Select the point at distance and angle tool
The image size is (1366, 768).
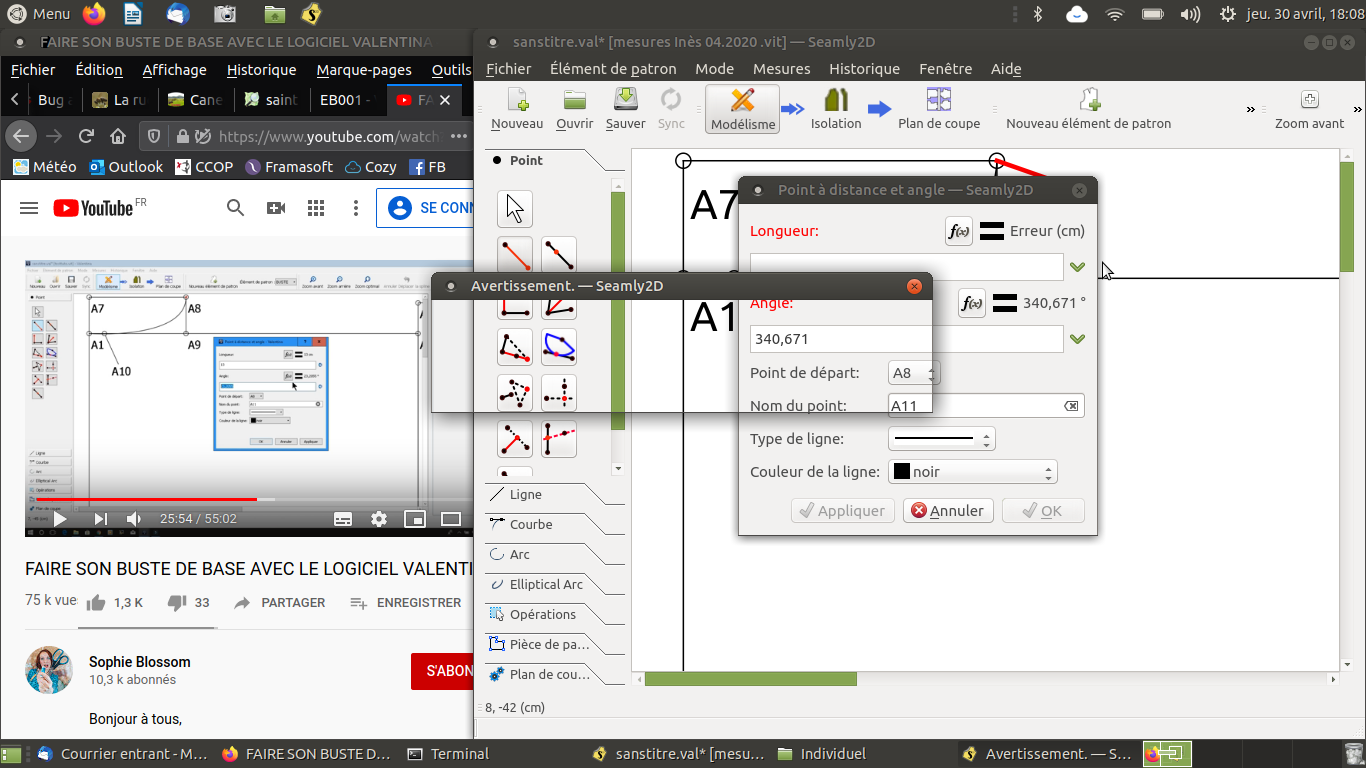tap(515, 255)
